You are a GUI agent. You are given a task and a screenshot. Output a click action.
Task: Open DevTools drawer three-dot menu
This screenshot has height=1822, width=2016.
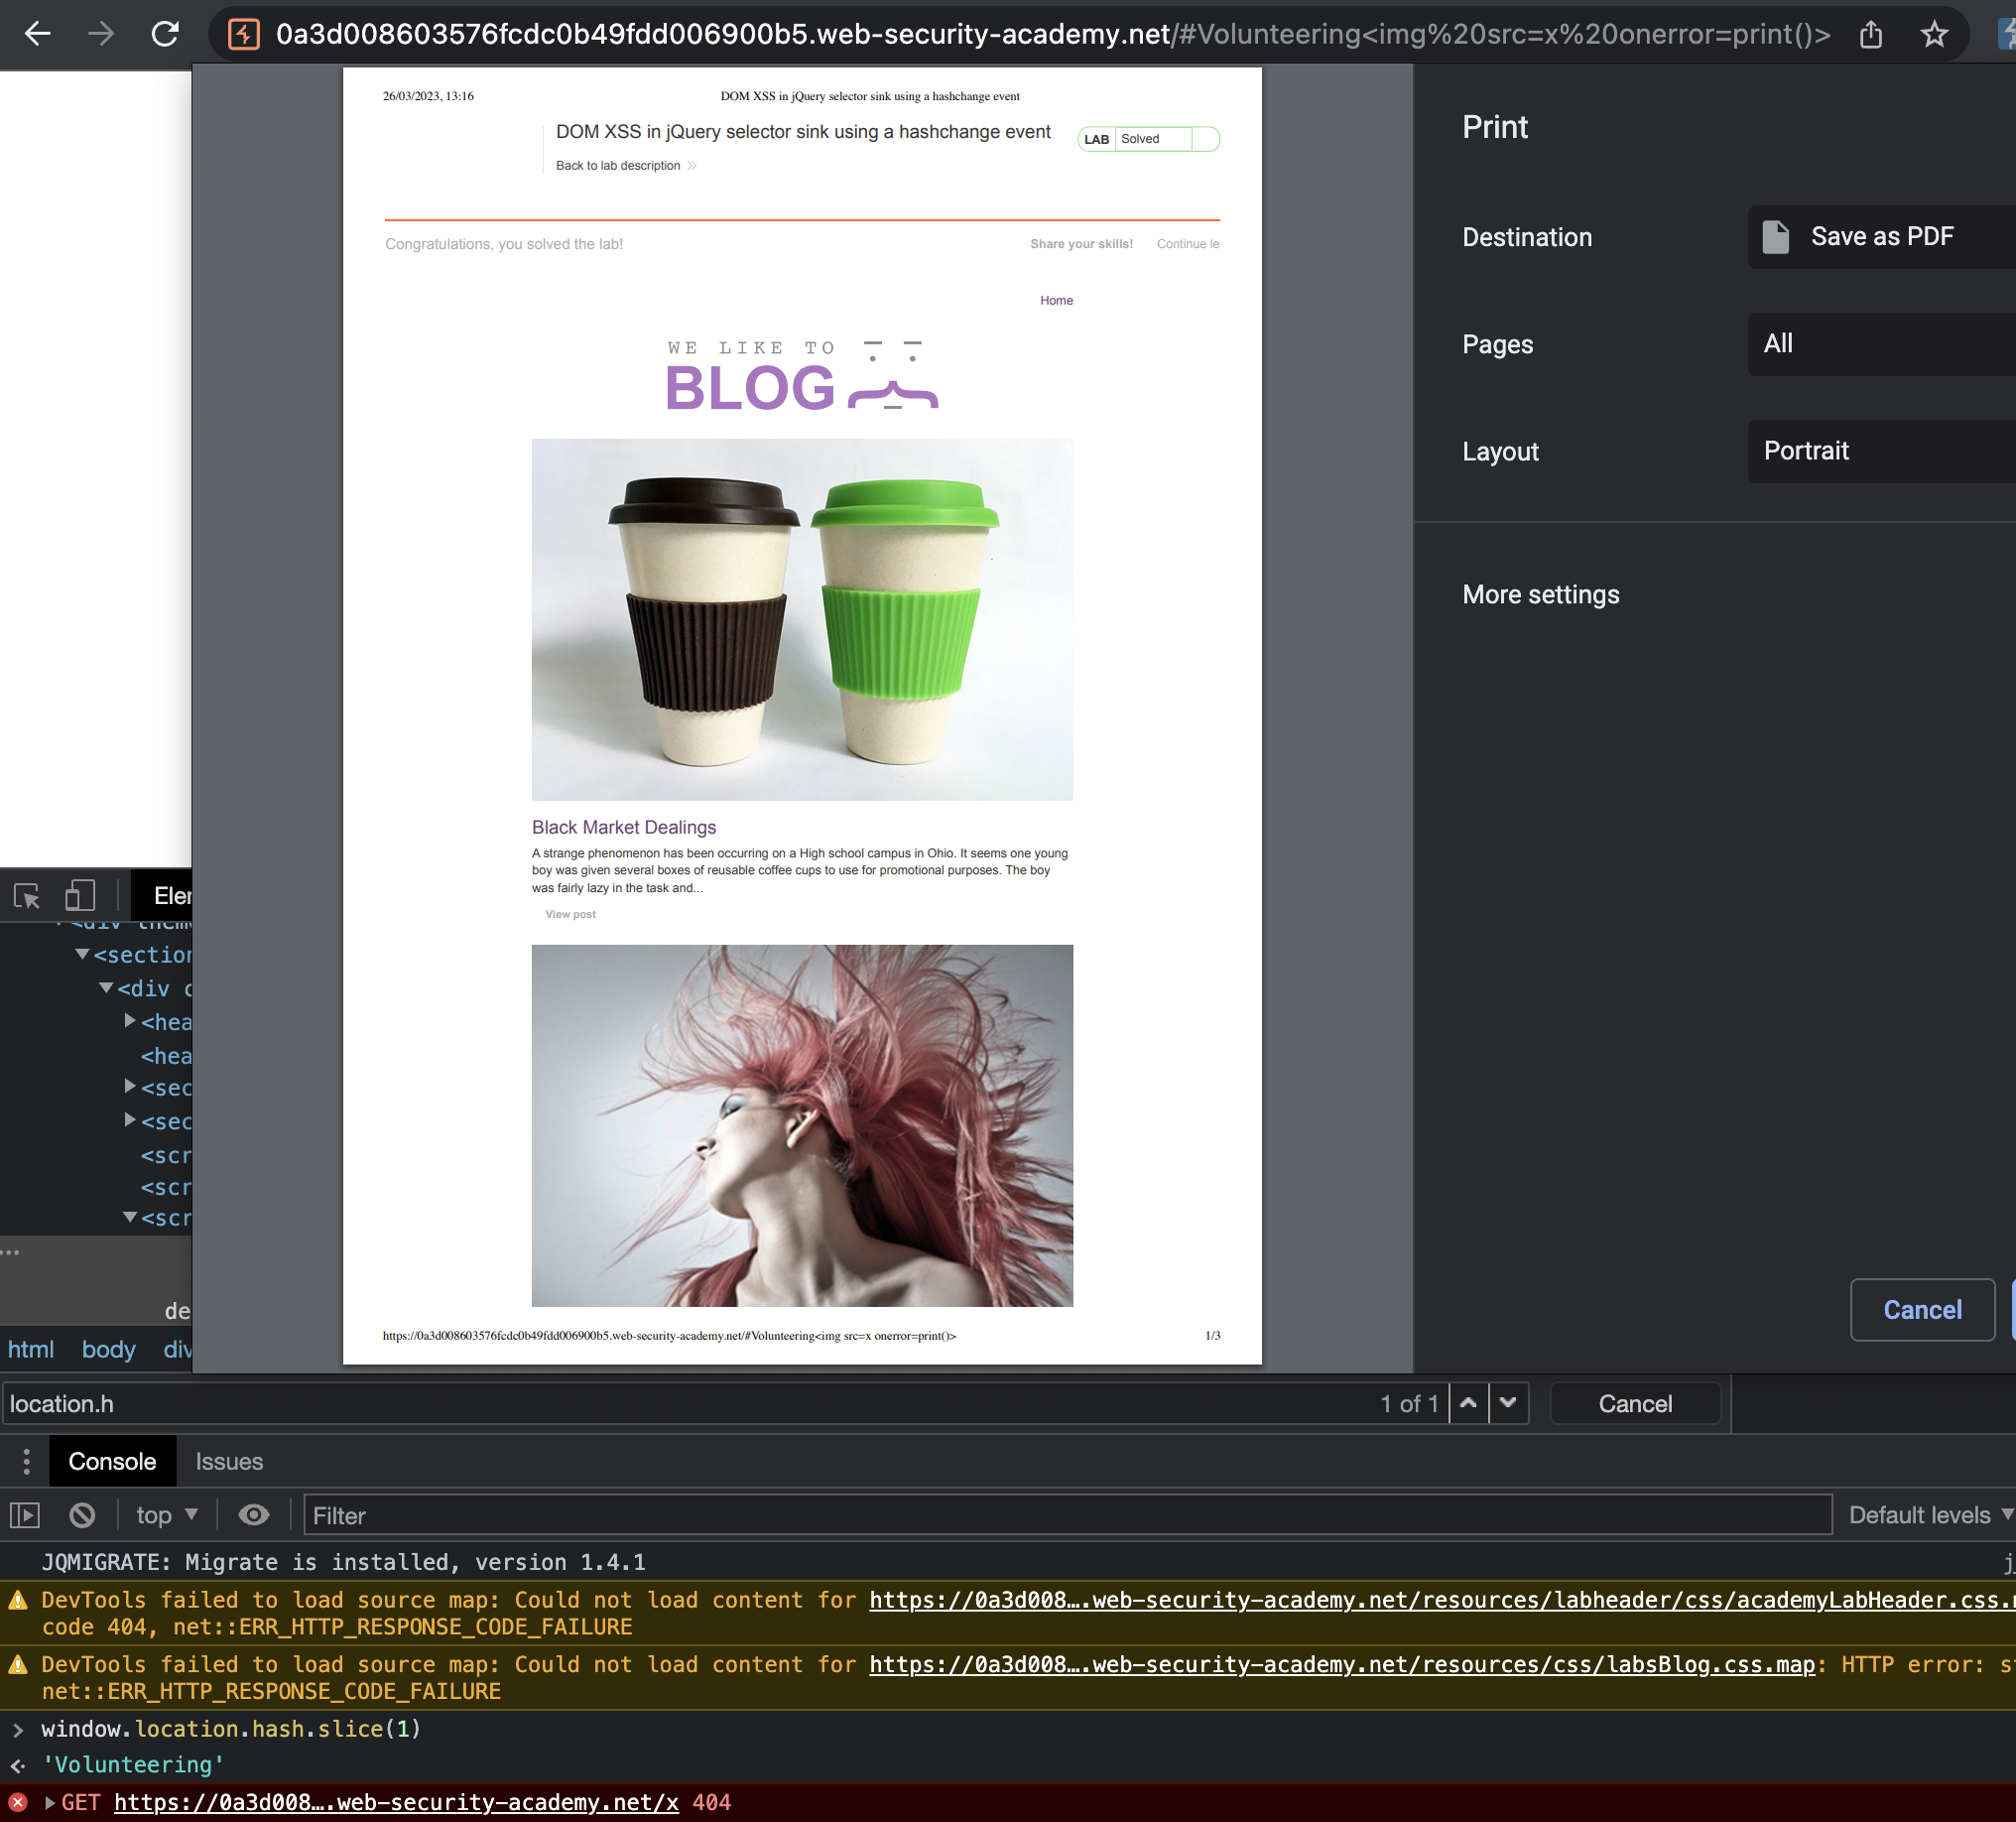(26, 1461)
